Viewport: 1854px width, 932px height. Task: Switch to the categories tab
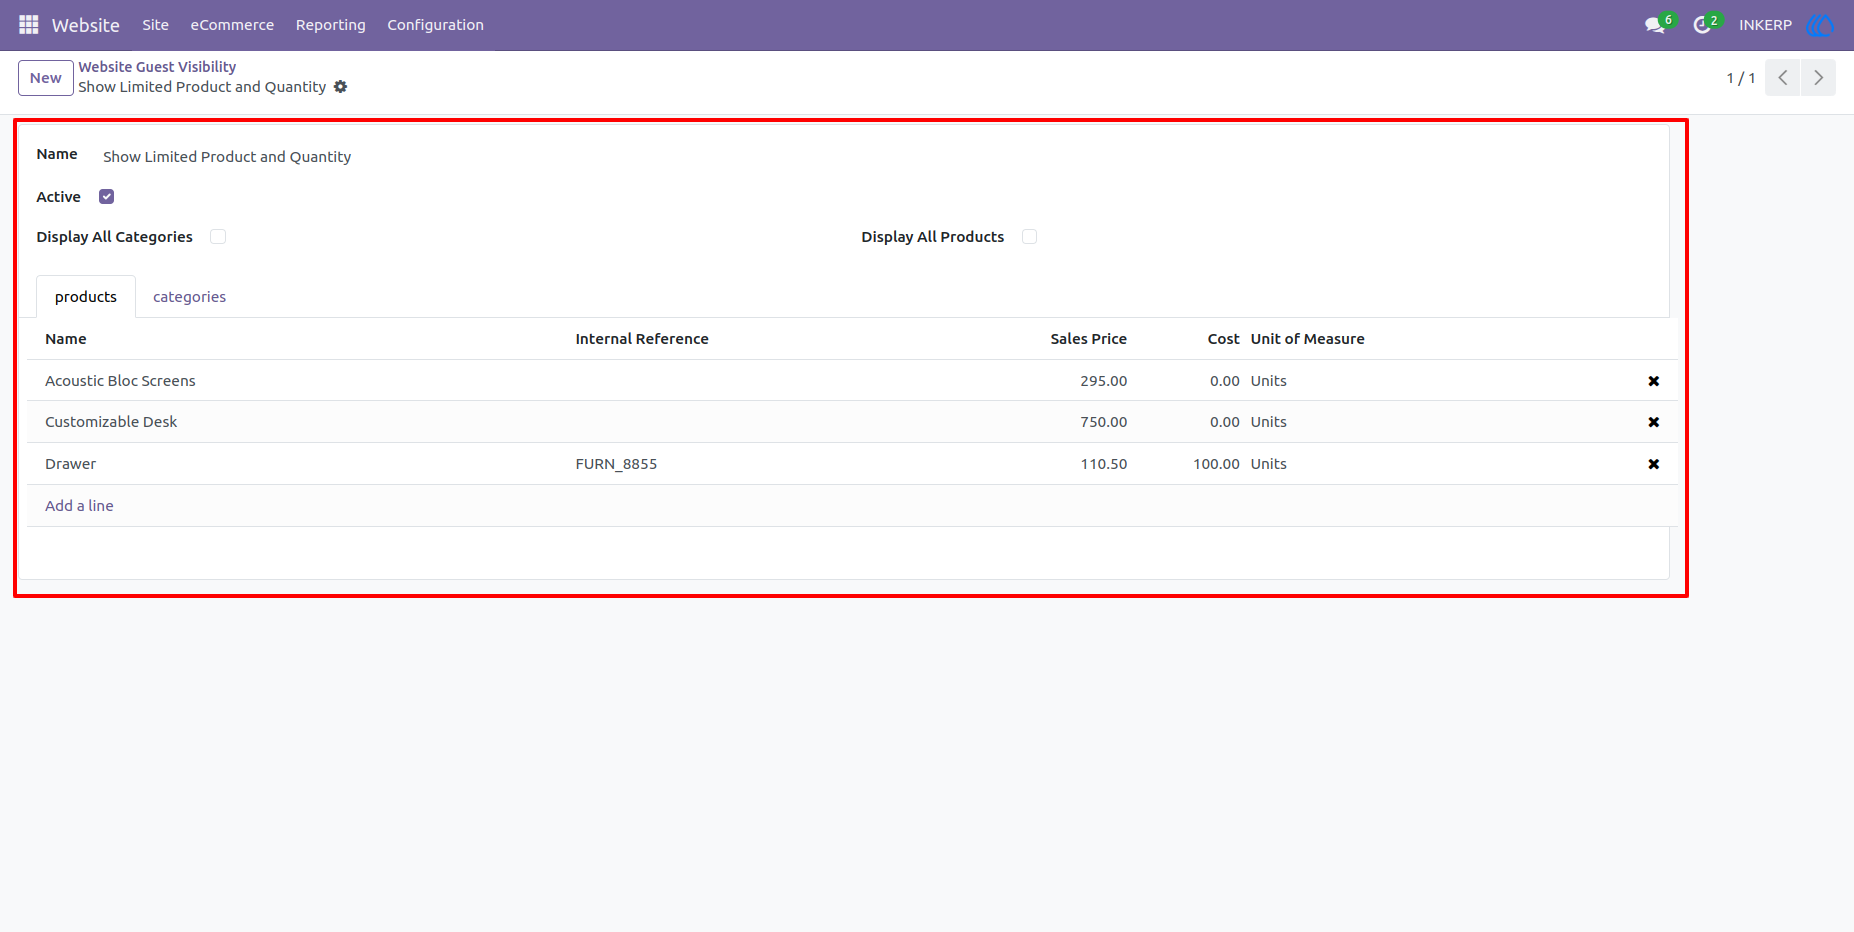pos(189,297)
